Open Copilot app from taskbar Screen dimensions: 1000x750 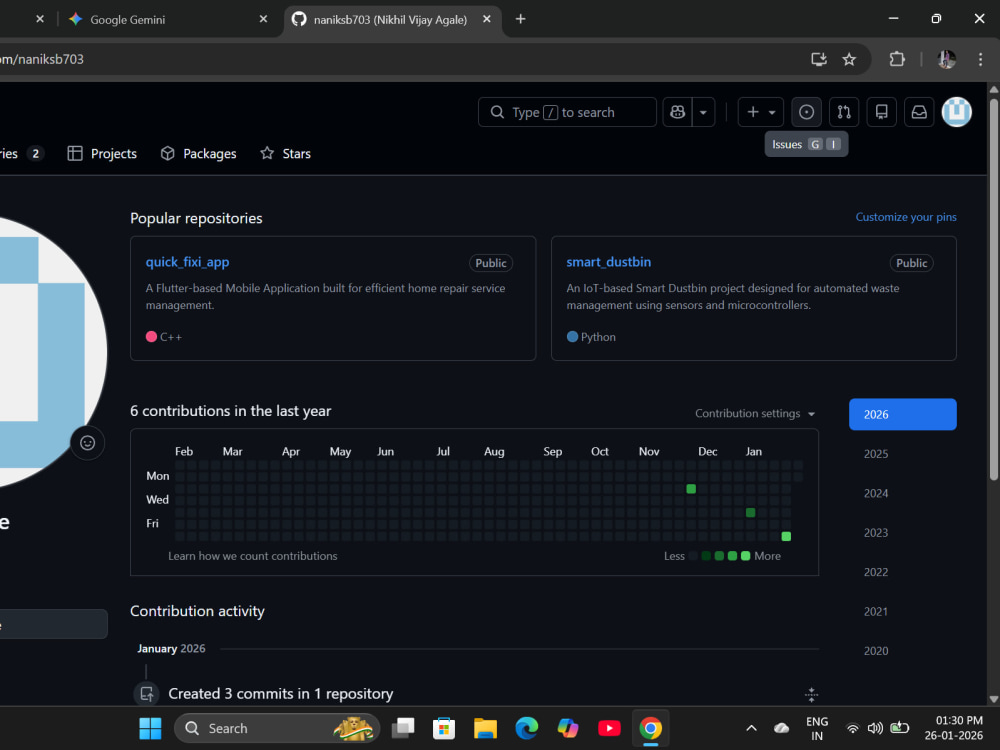click(x=568, y=728)
